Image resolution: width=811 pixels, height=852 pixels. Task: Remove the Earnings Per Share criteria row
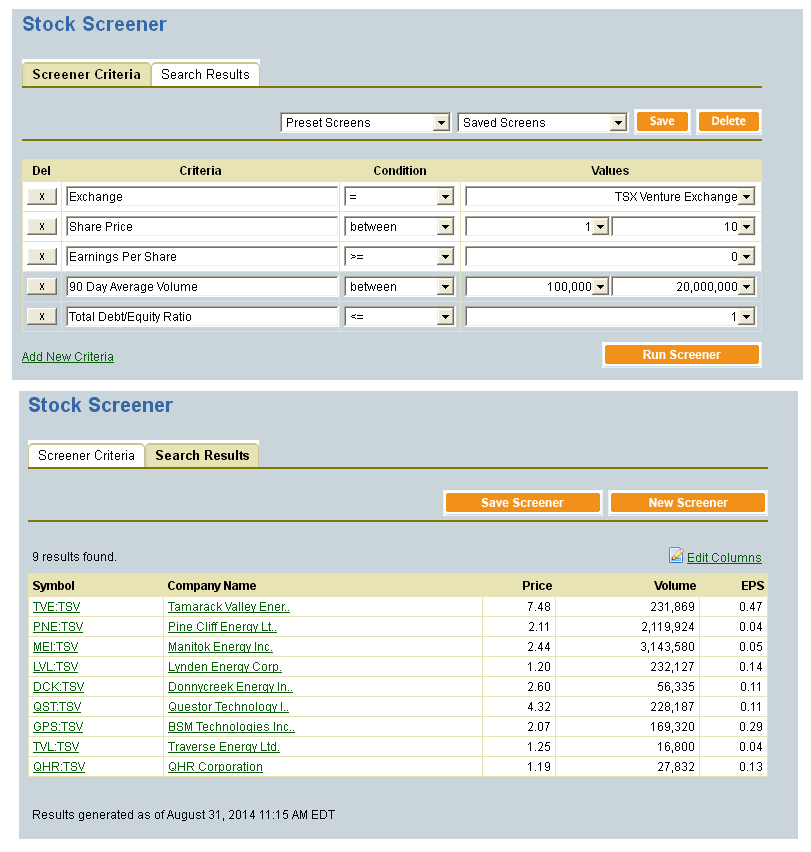click(42, 256)
